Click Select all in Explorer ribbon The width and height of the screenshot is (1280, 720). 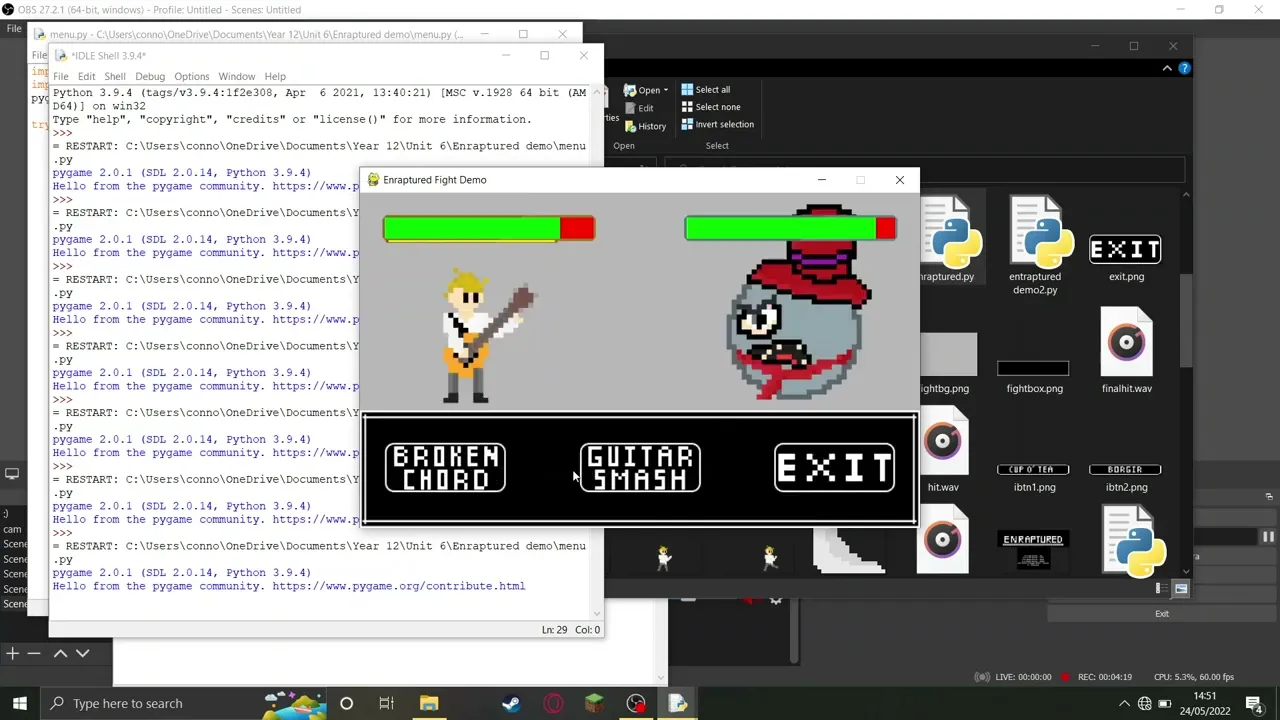click(706, 89)
